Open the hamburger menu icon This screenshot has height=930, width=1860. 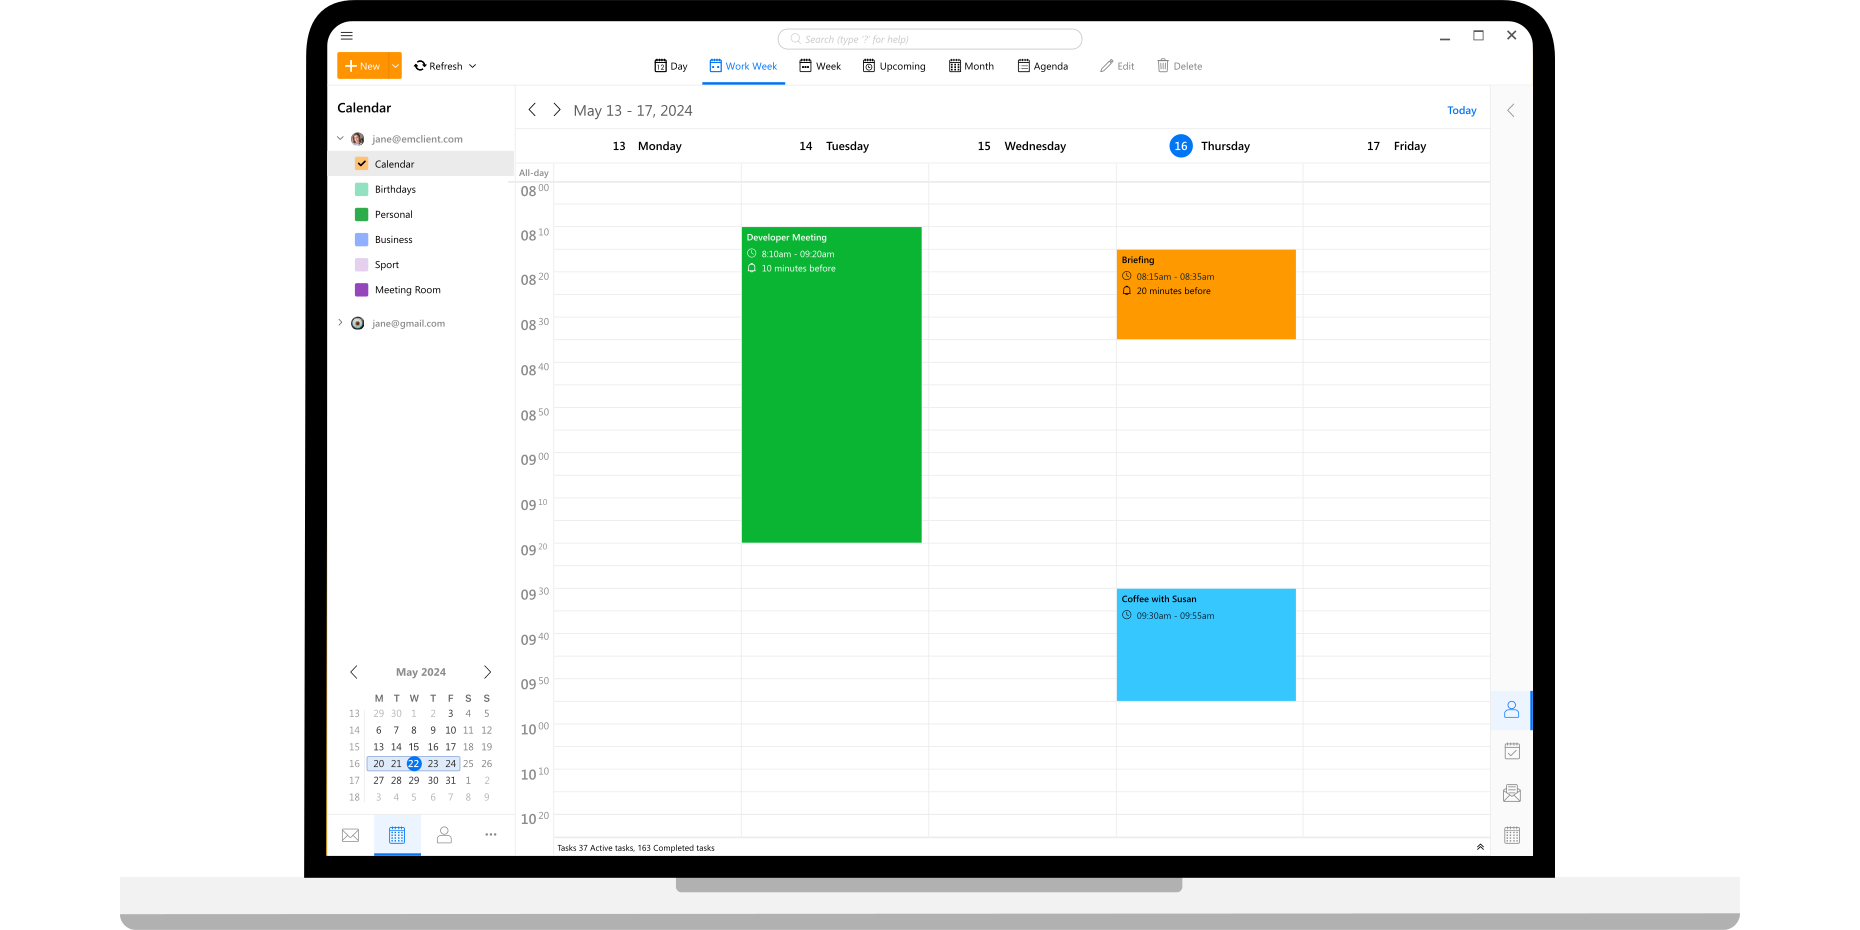click(x=347, y=36)
